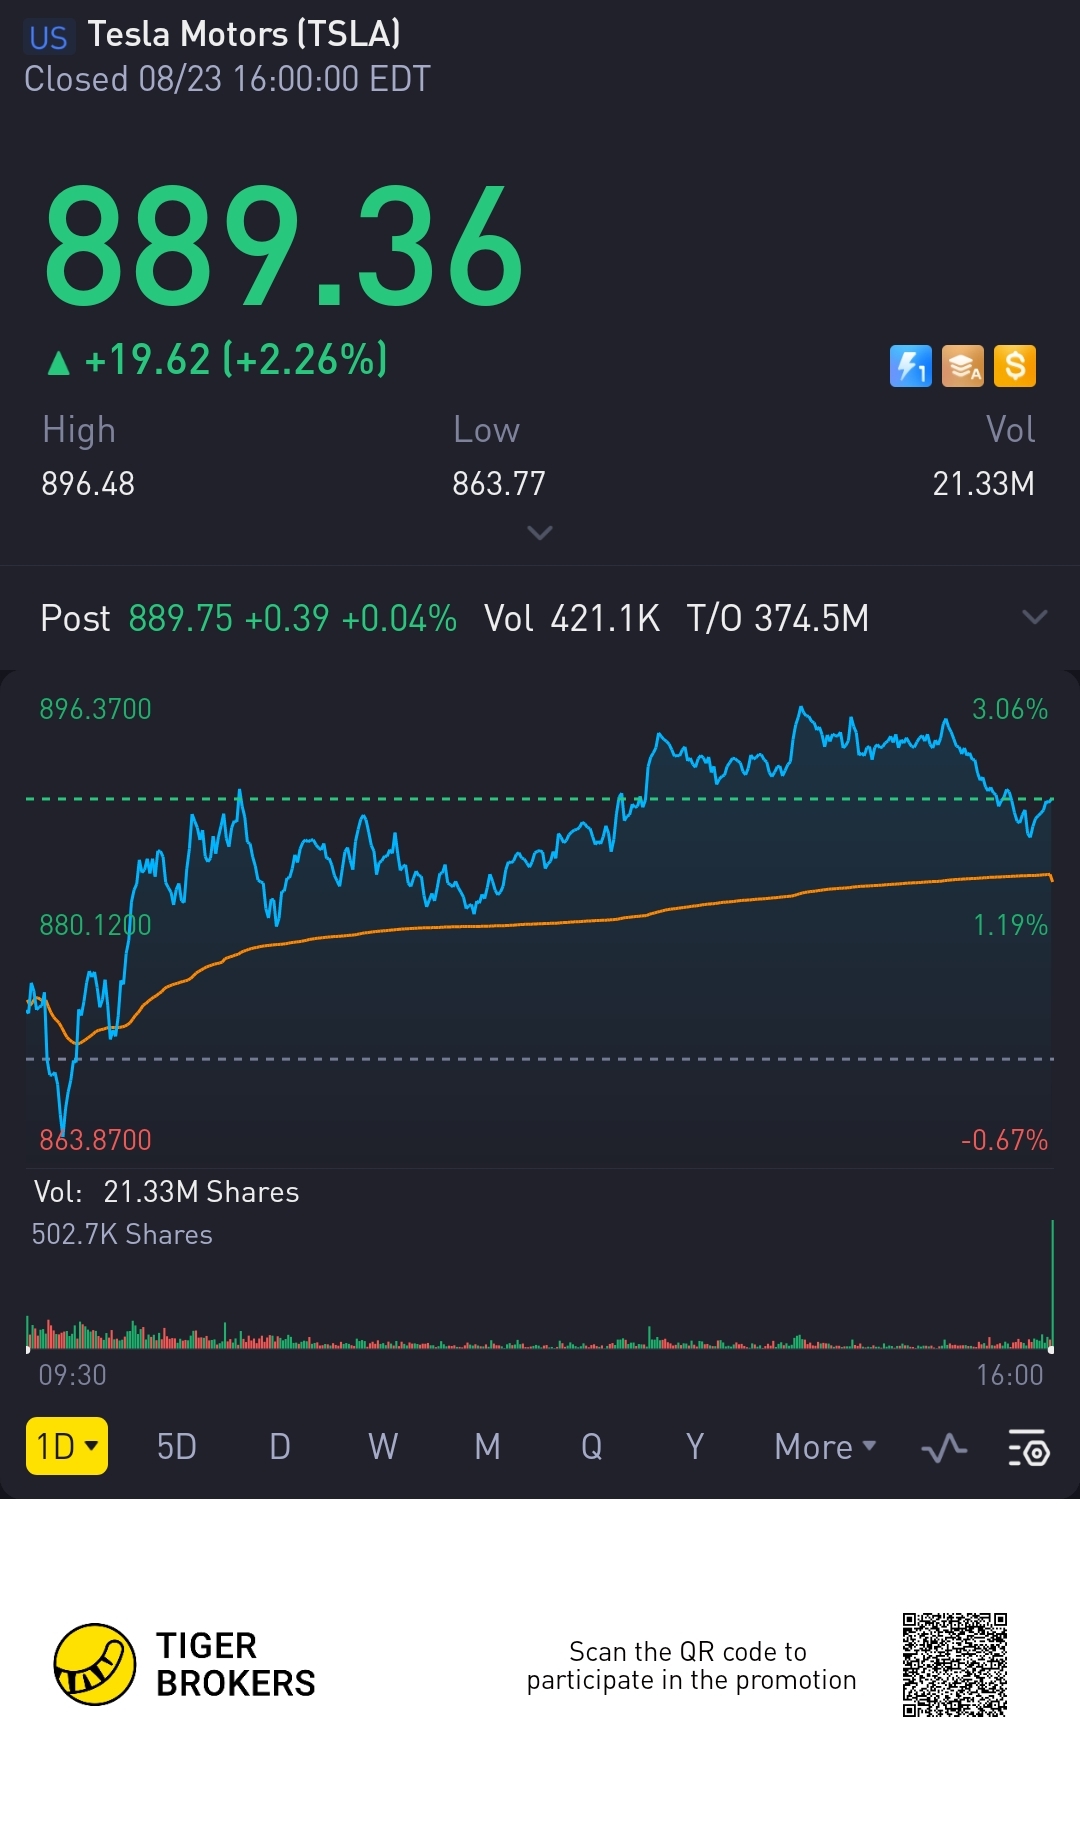
Task: Tap the closing volume spike bar
Action: (x=1052, y=1285)
